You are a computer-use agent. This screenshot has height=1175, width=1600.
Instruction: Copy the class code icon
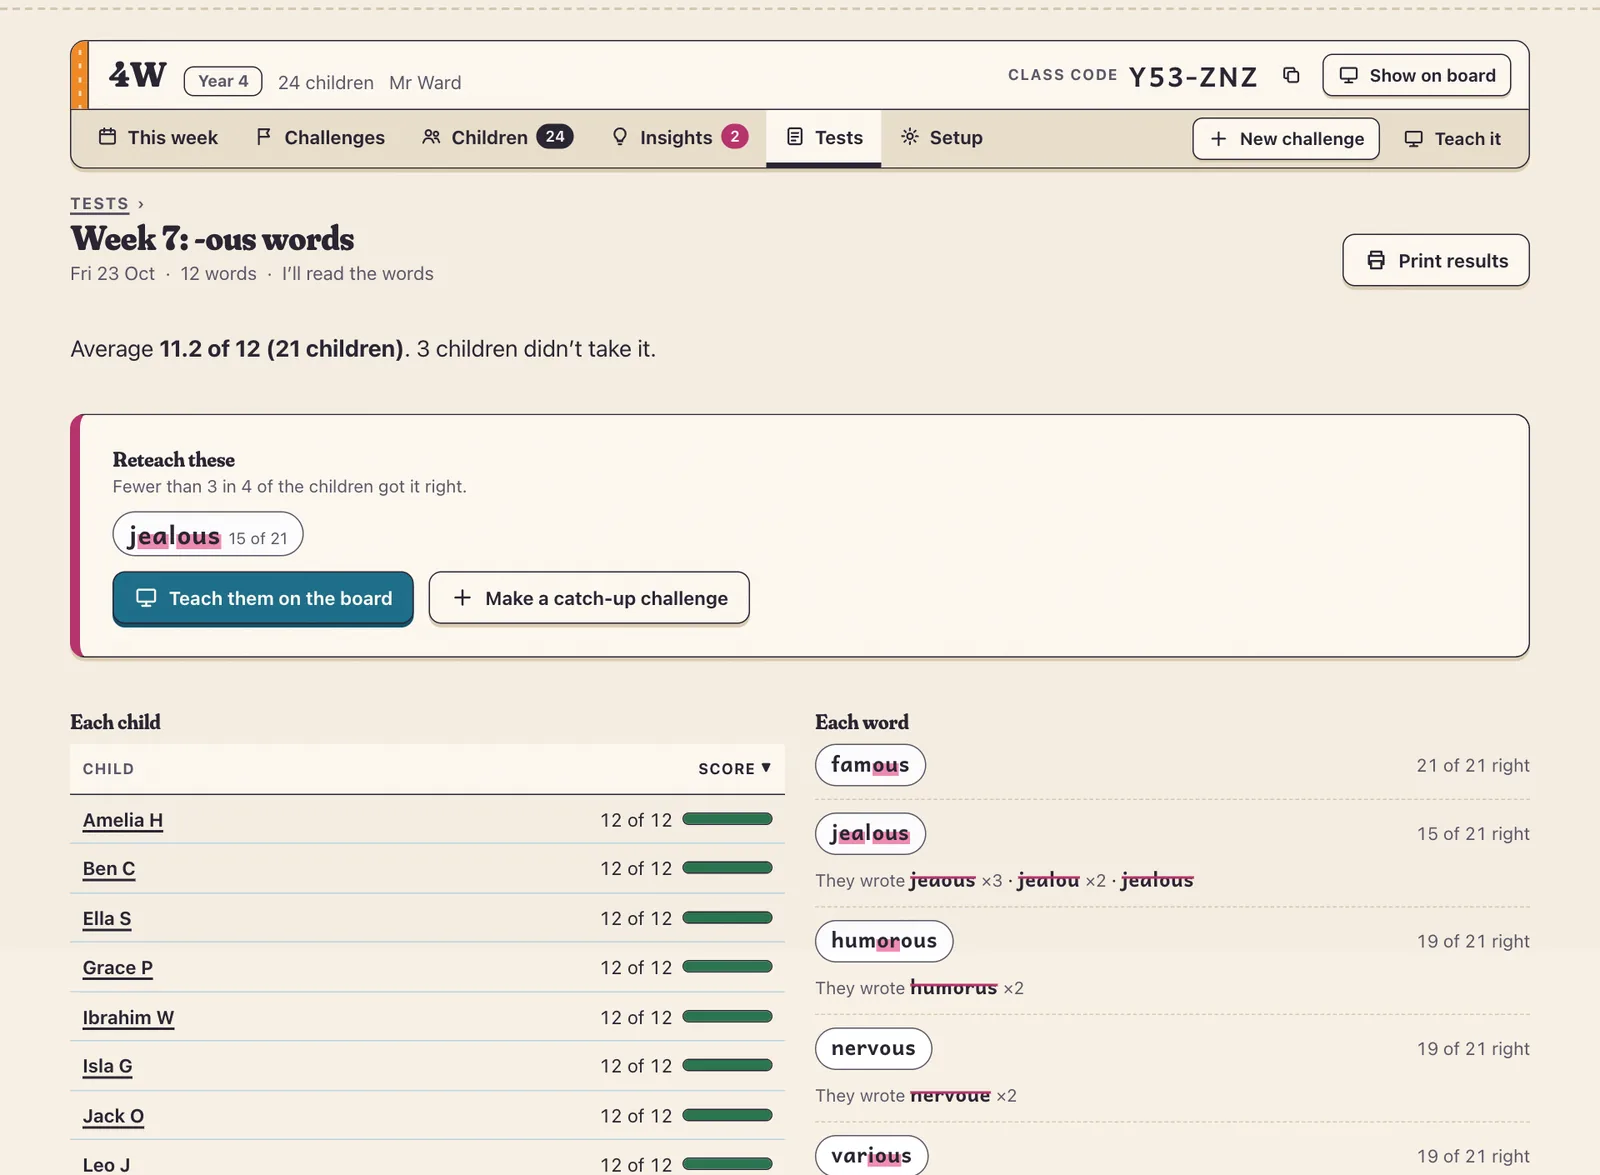(x=1291, y=76)
